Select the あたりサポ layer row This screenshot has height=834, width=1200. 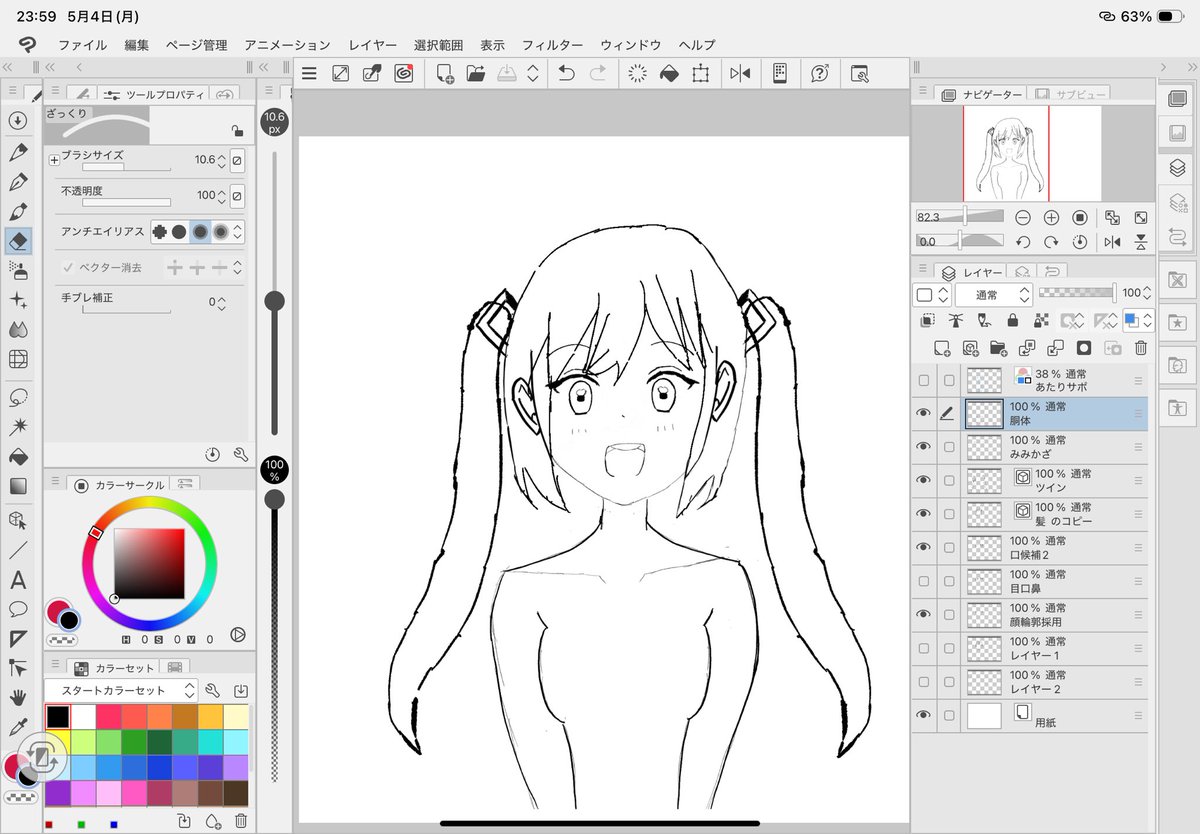tap(1030, 380)
